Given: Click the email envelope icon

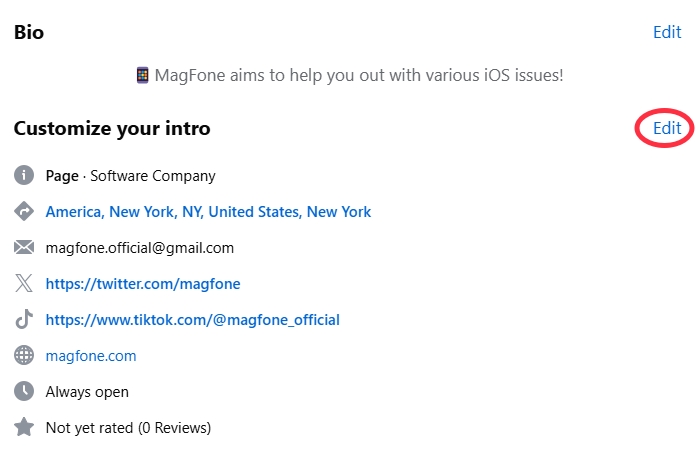Looking at the screenshot, I should (24, 248).
